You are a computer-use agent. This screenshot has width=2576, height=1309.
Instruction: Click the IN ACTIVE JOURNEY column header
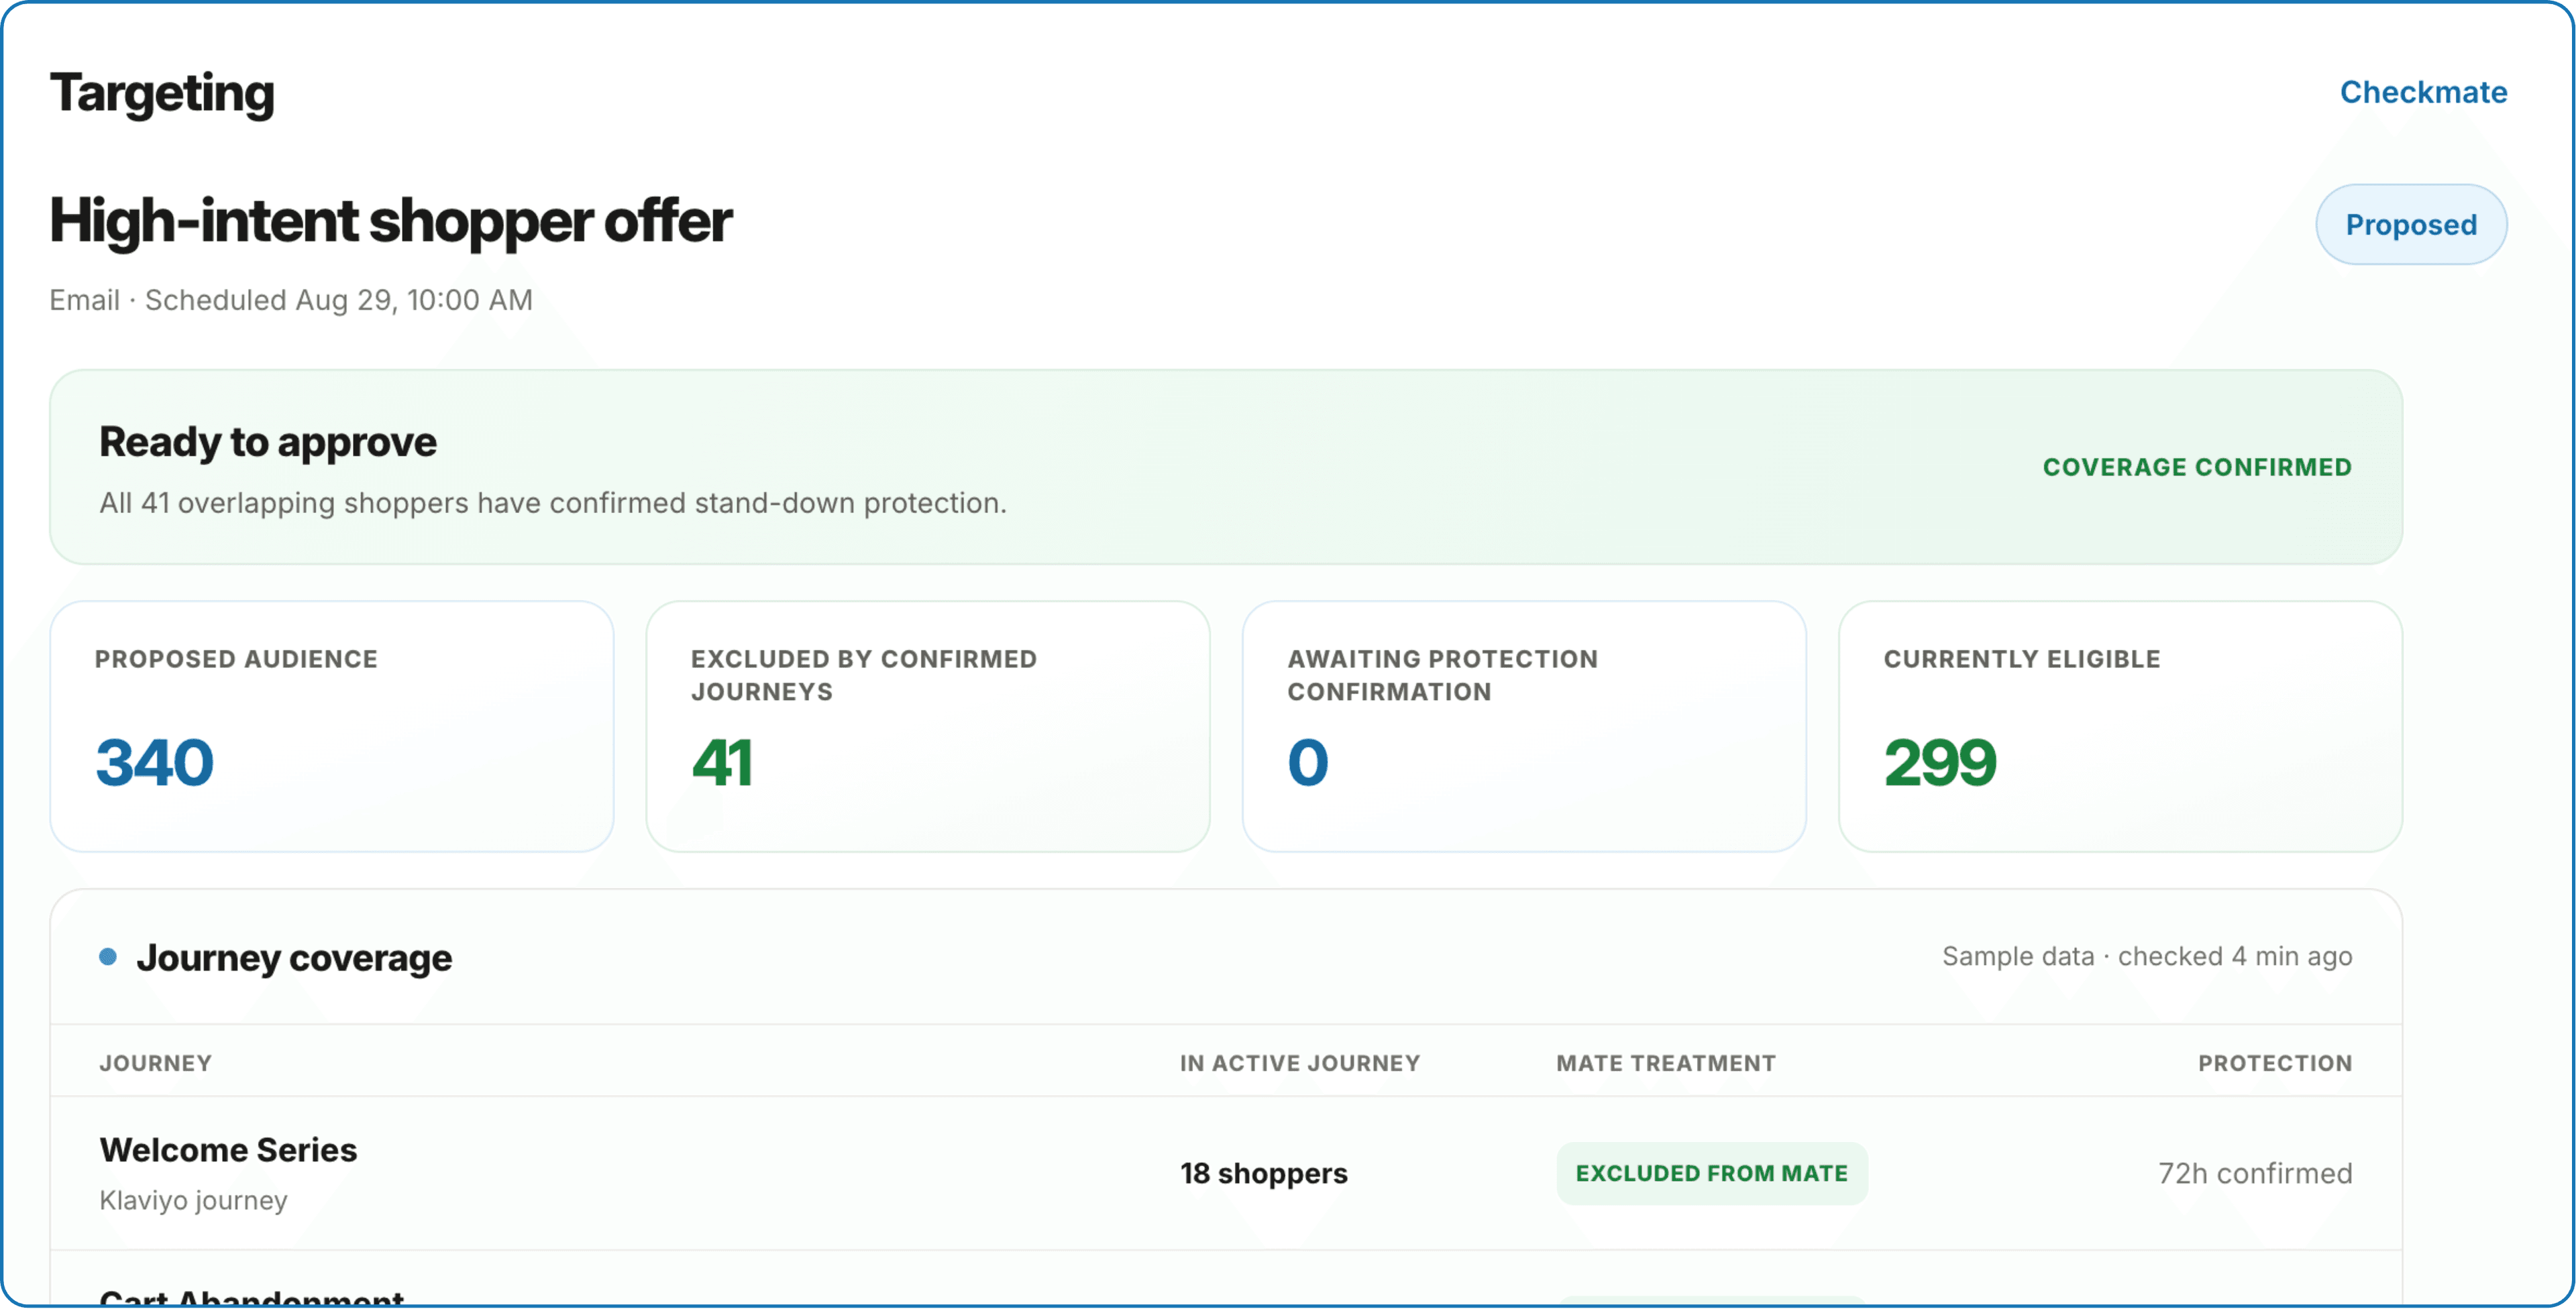(1300, 1063)
